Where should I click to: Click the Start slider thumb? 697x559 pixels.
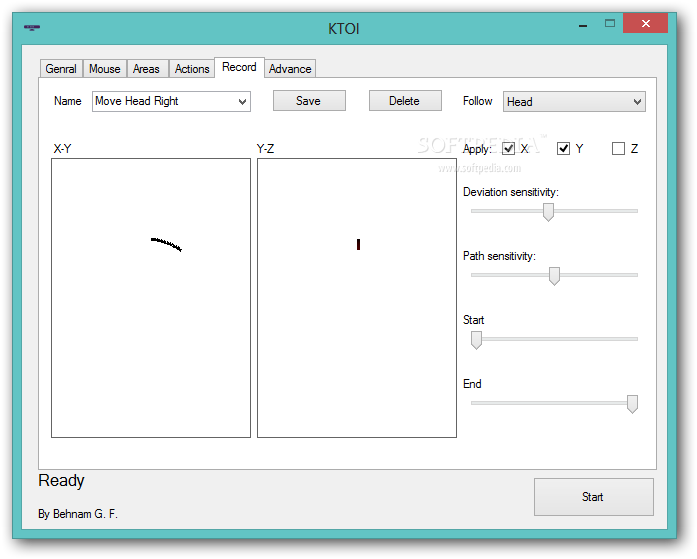(477, 340)
